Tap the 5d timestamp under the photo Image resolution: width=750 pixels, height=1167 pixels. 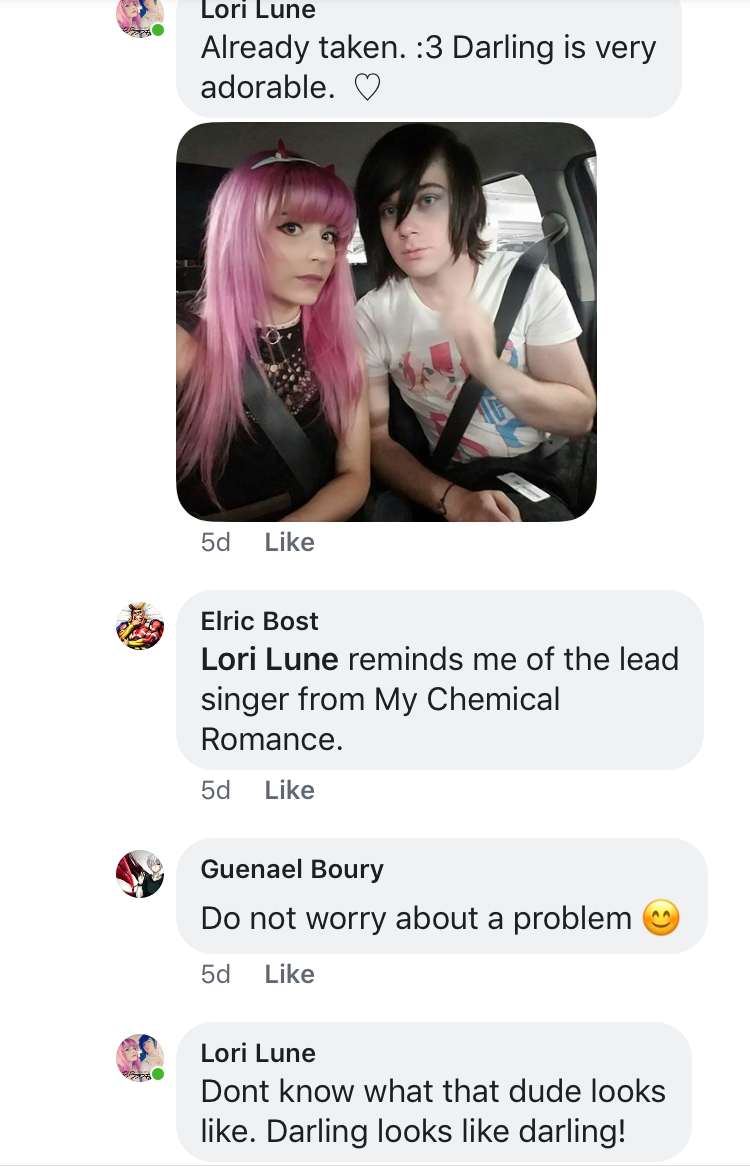pos(216,542)
